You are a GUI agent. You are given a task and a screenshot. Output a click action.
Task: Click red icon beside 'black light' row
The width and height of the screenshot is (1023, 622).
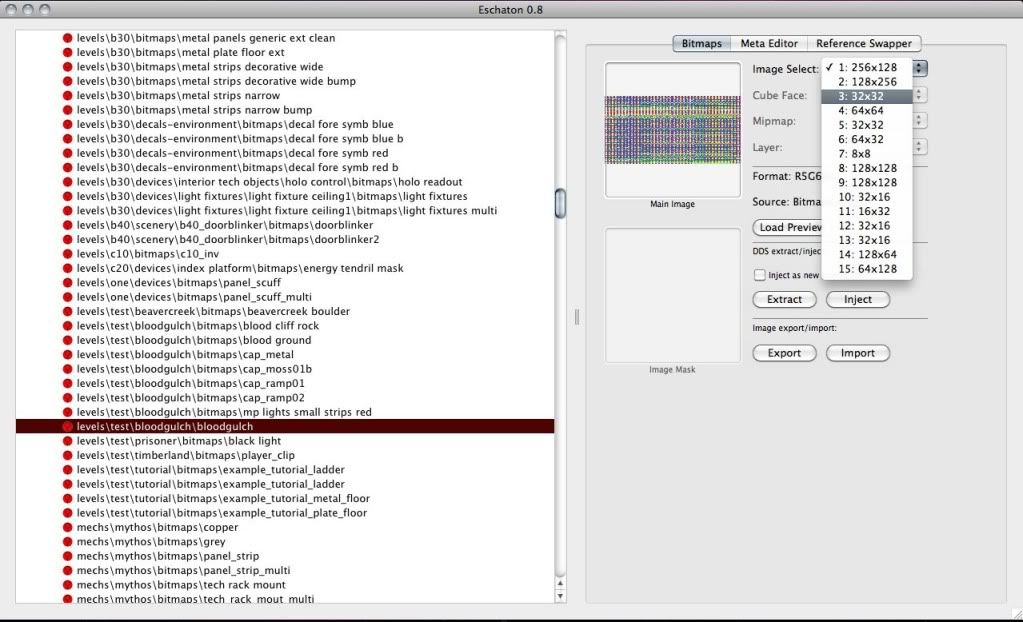click(67, 441)
